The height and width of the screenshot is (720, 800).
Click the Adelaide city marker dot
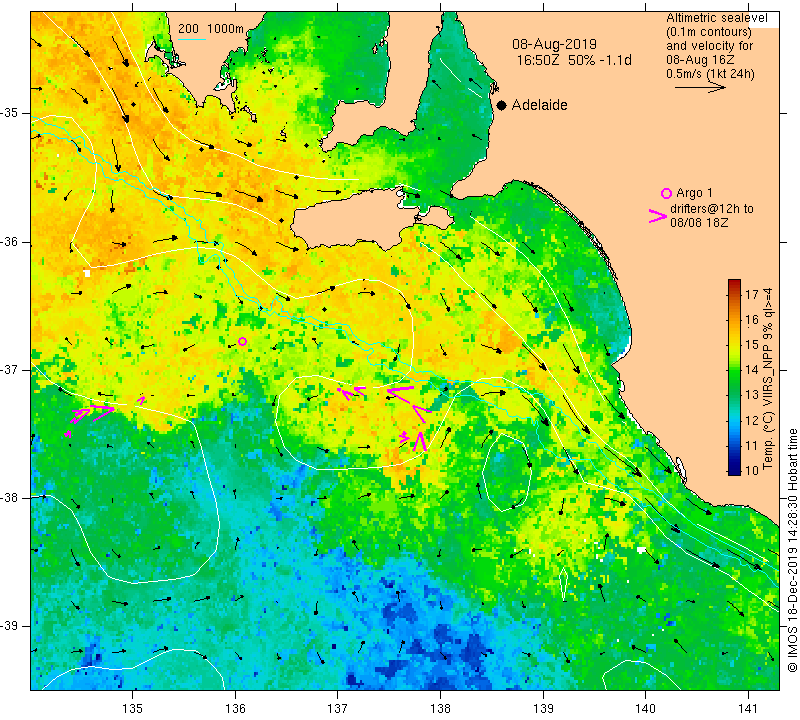pyautogui.click(x=502, y=105)
